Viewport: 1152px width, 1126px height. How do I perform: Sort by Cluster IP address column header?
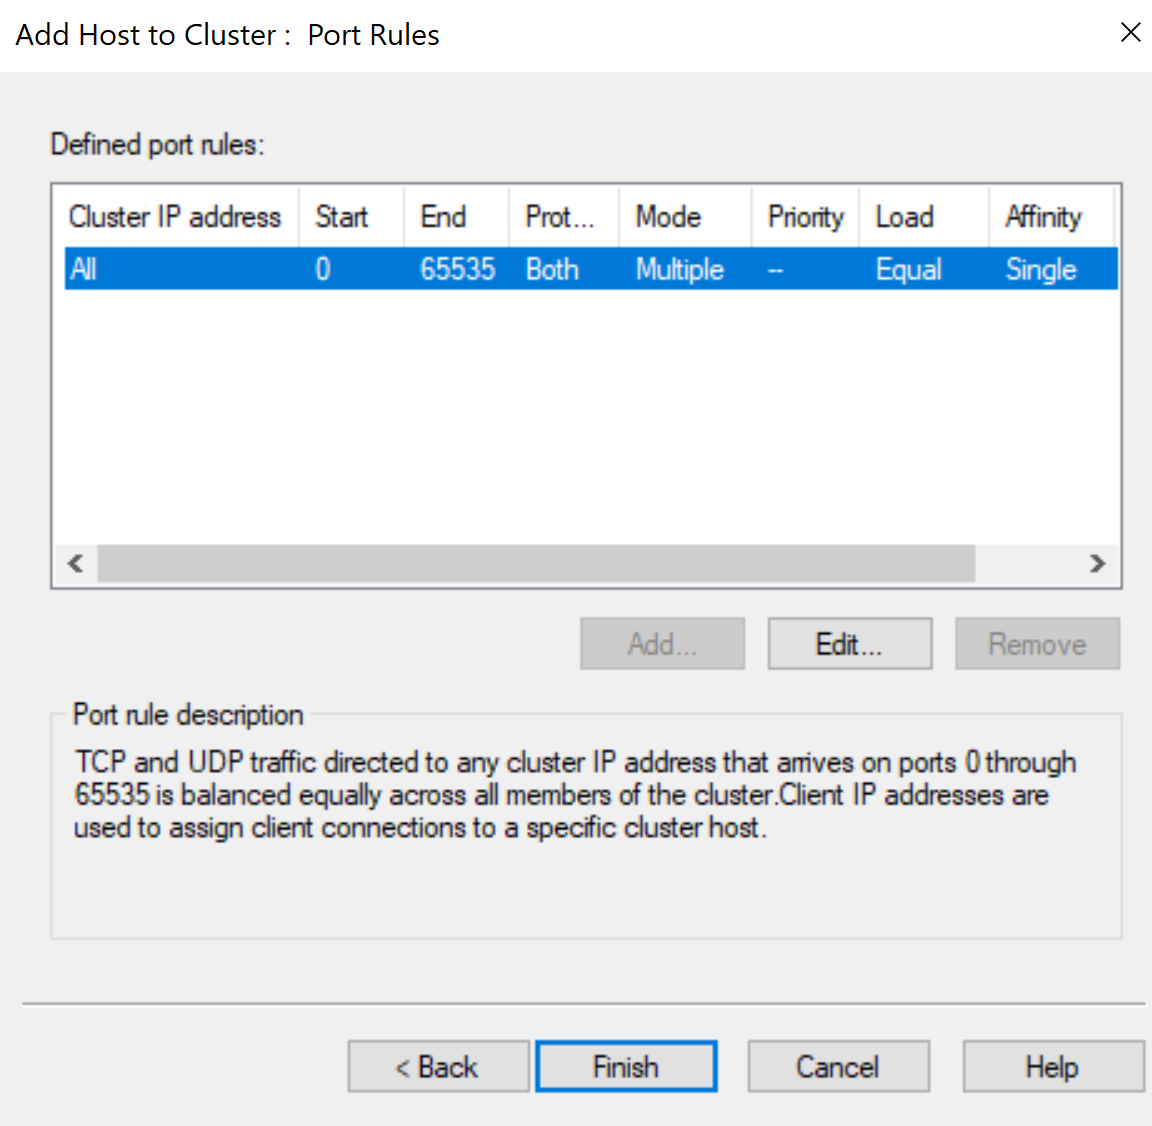click(175, 217)
